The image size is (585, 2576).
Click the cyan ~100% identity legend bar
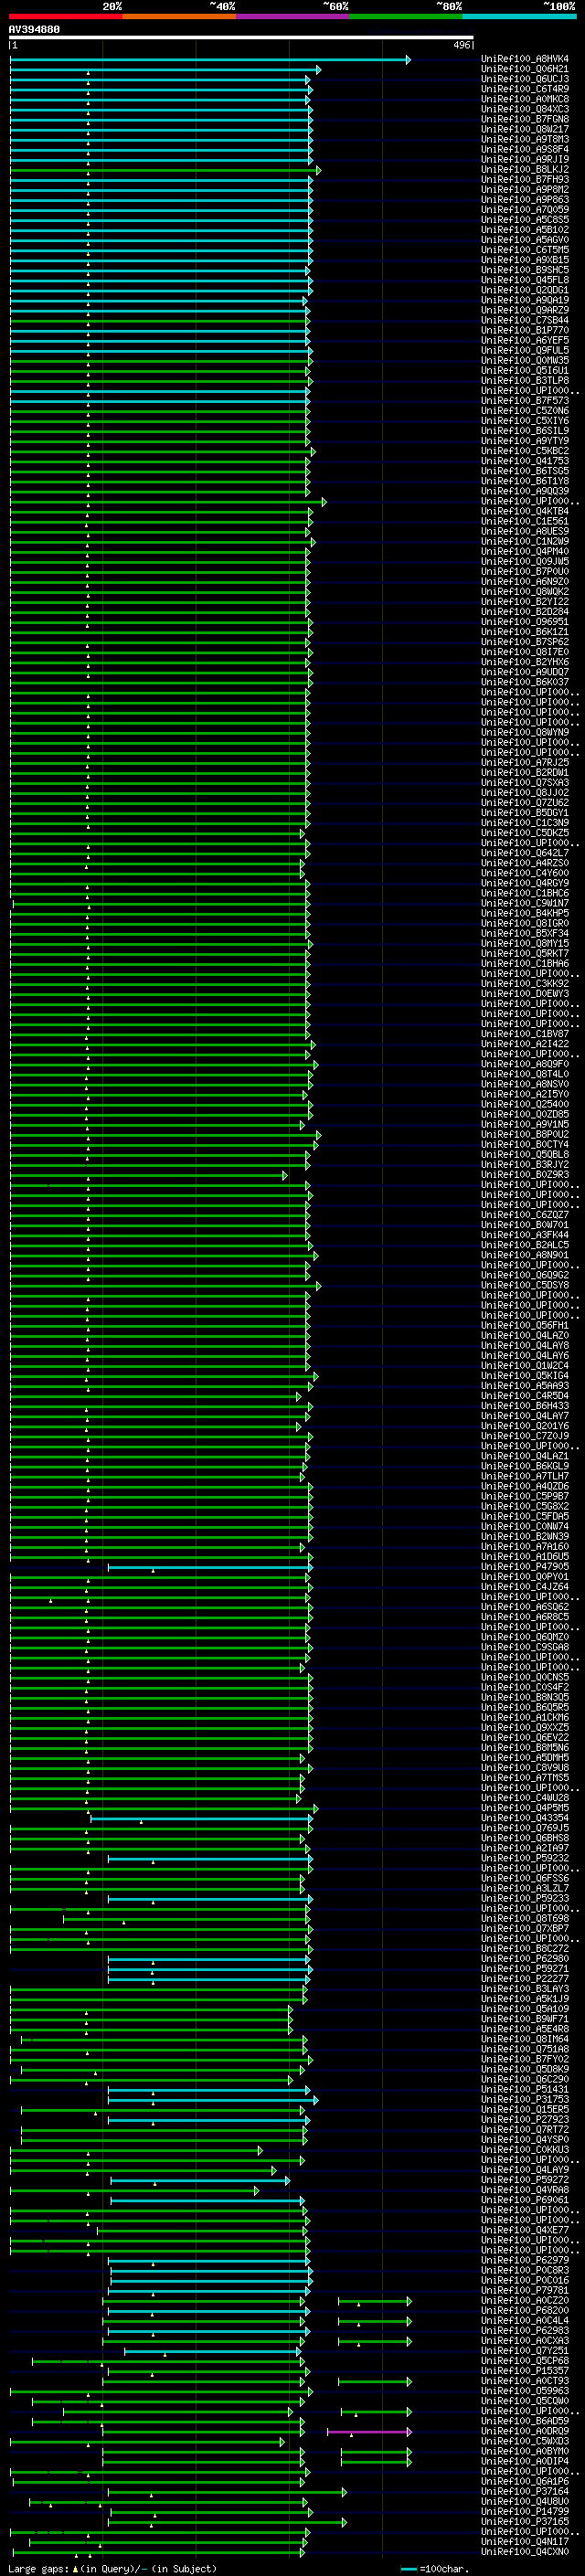click(x=519, y=16)
